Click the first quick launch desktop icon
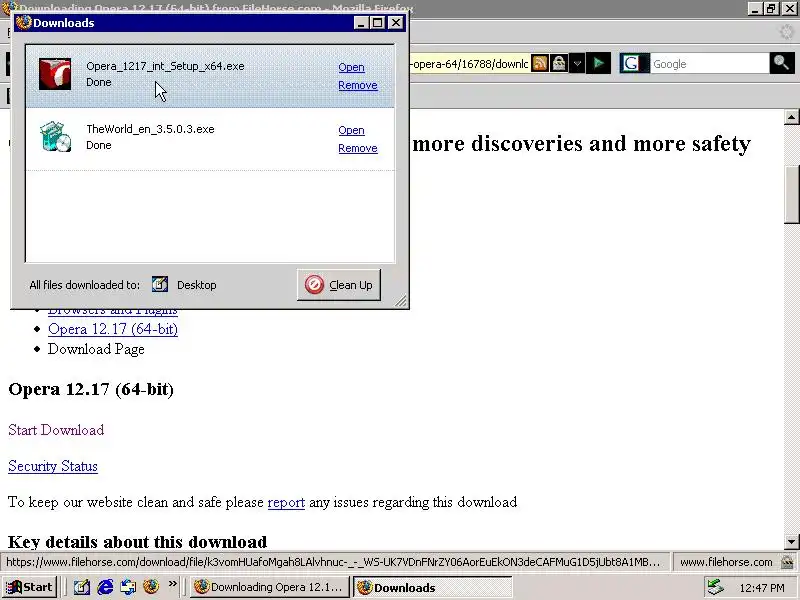Viewport: 800px width, 600px height. tap(82, 587)
